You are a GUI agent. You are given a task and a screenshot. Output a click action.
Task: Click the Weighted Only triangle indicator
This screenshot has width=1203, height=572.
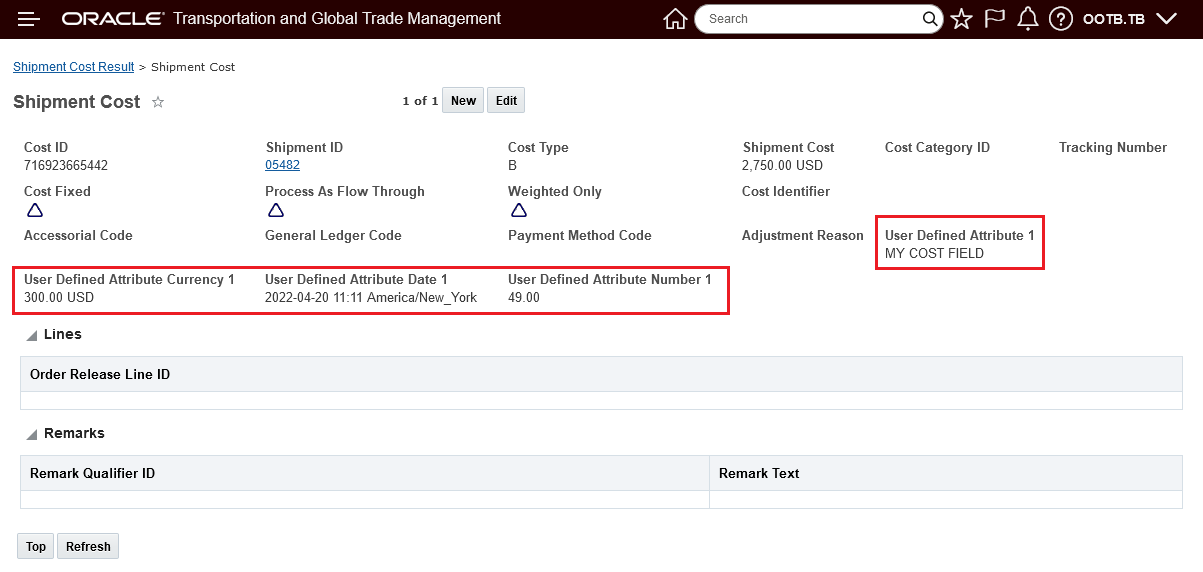coord(518,210)
